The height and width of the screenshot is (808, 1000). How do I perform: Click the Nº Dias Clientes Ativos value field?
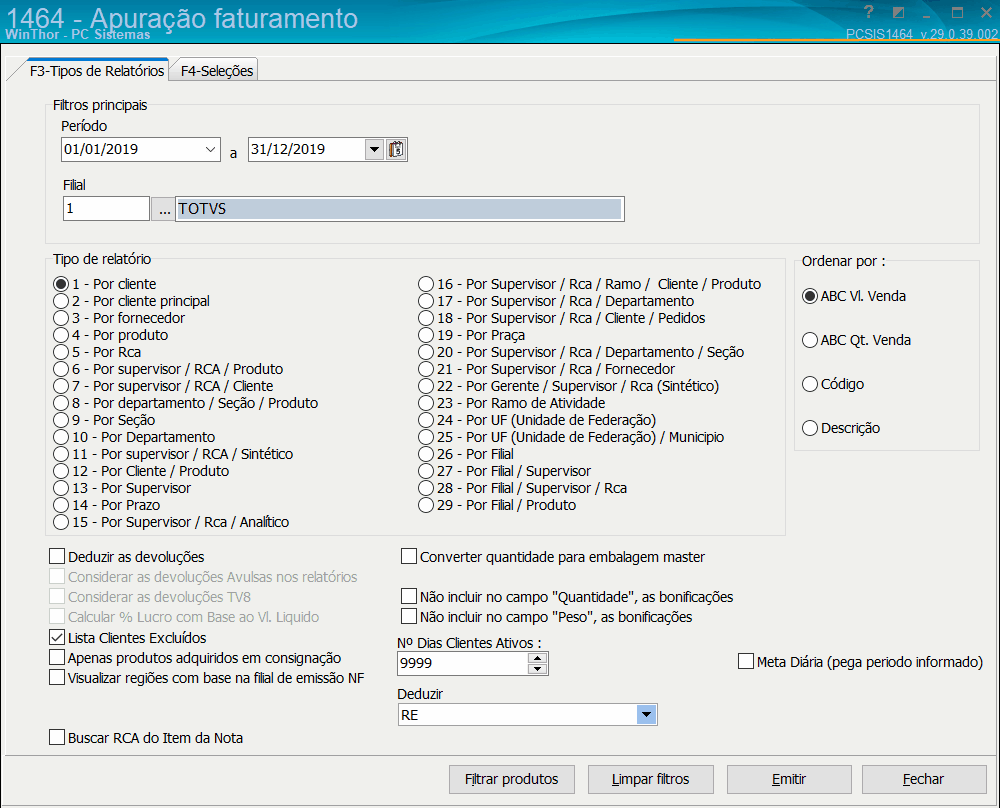[462, 663]
